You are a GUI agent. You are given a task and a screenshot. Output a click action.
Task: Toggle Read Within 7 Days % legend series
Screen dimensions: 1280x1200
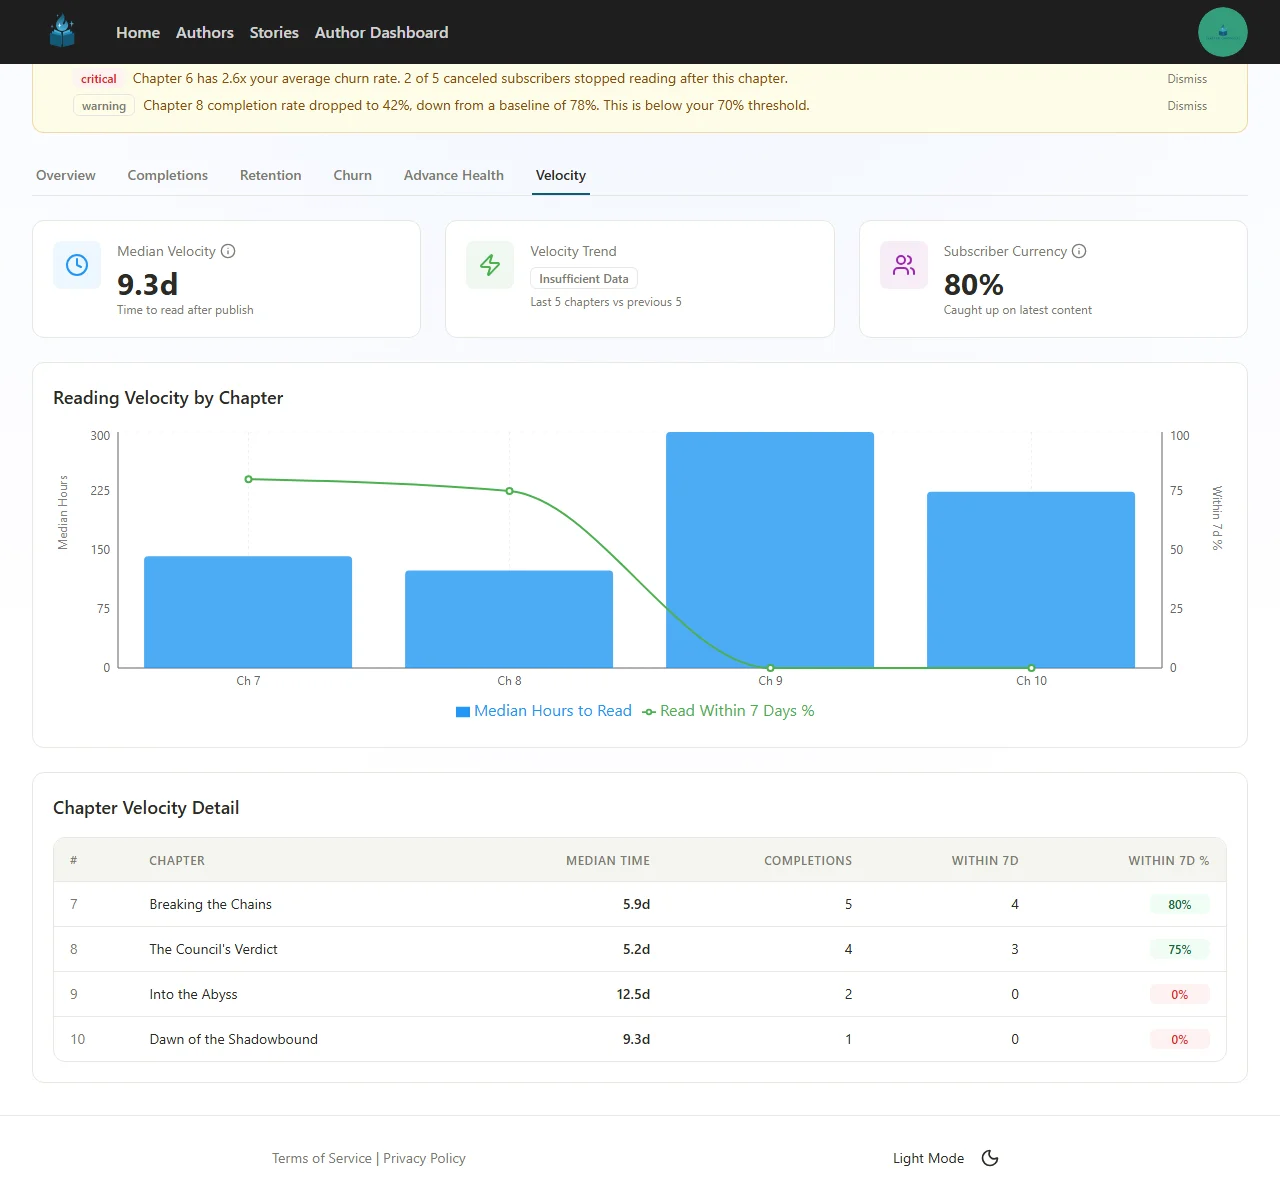point(728,711)
